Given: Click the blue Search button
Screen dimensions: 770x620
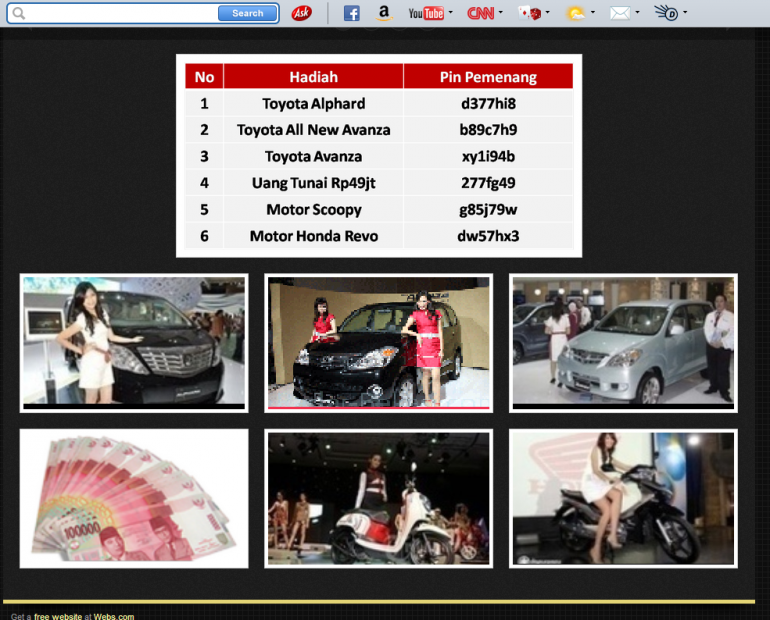Looking at the screenshot, I should click(248, 13).
